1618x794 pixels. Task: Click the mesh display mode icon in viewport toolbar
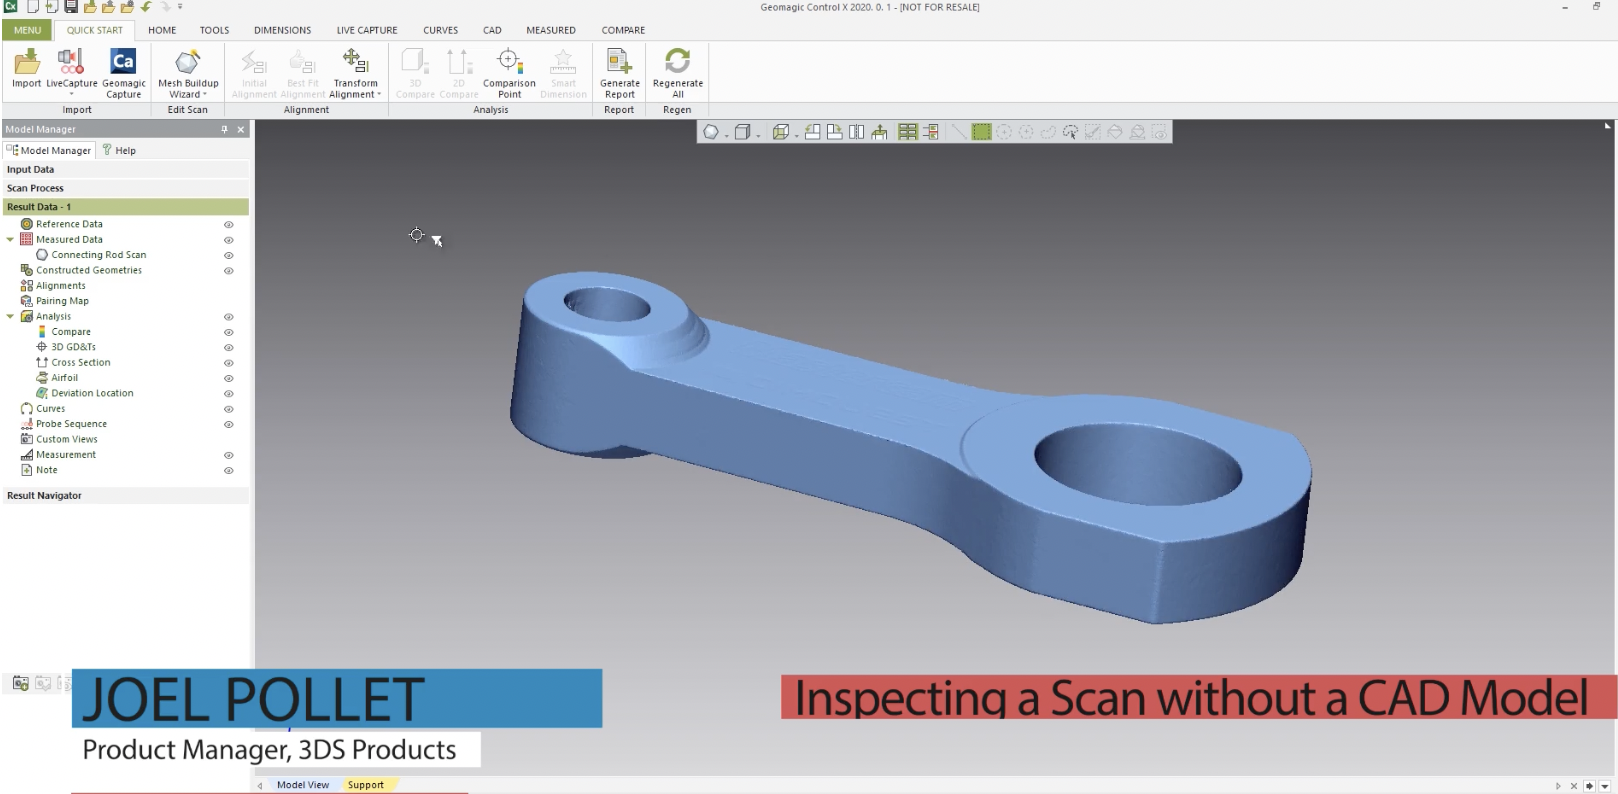pos(710,132)
